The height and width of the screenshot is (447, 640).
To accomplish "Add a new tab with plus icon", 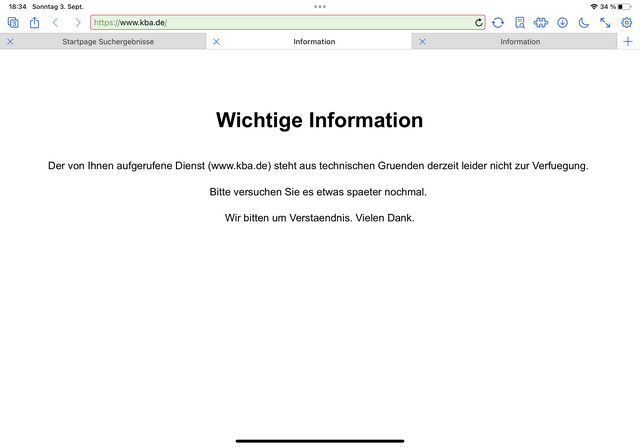I will pos(628,42).
